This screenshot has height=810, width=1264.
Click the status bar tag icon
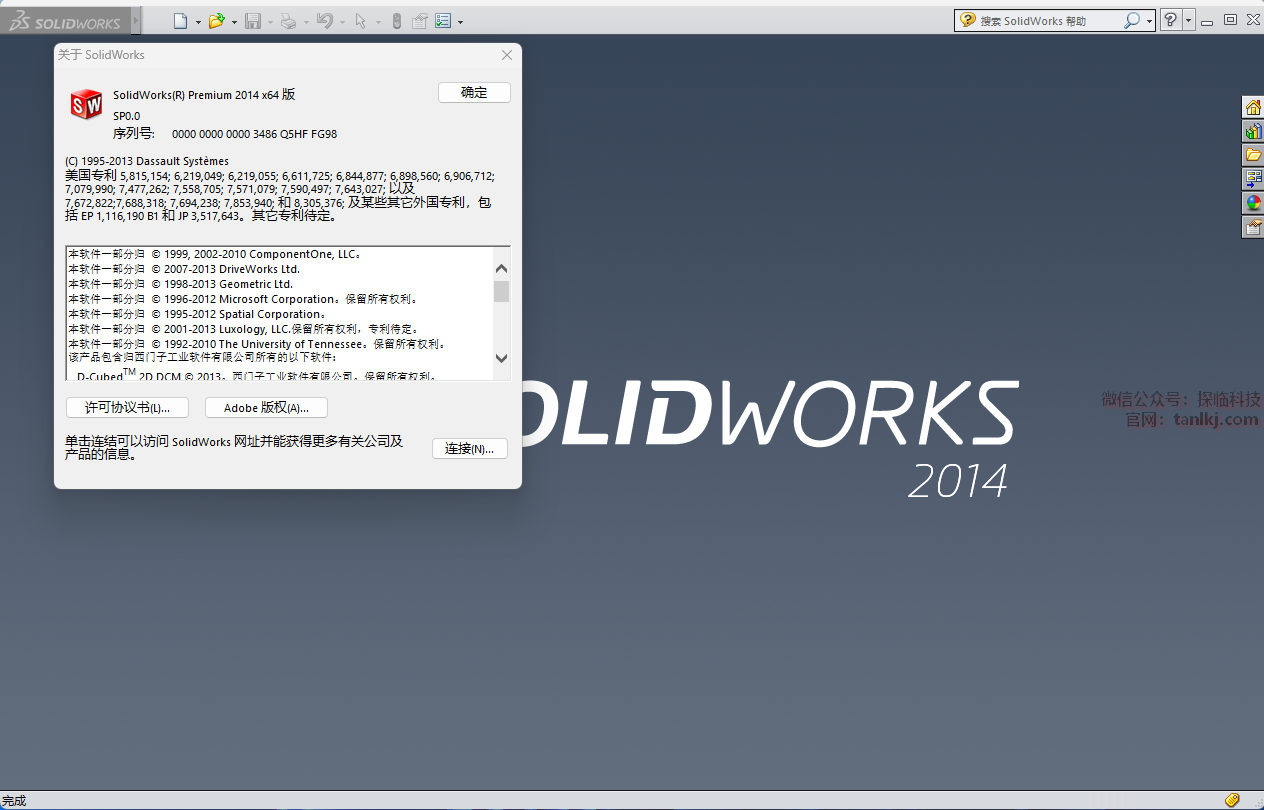tap(1232, 800)
